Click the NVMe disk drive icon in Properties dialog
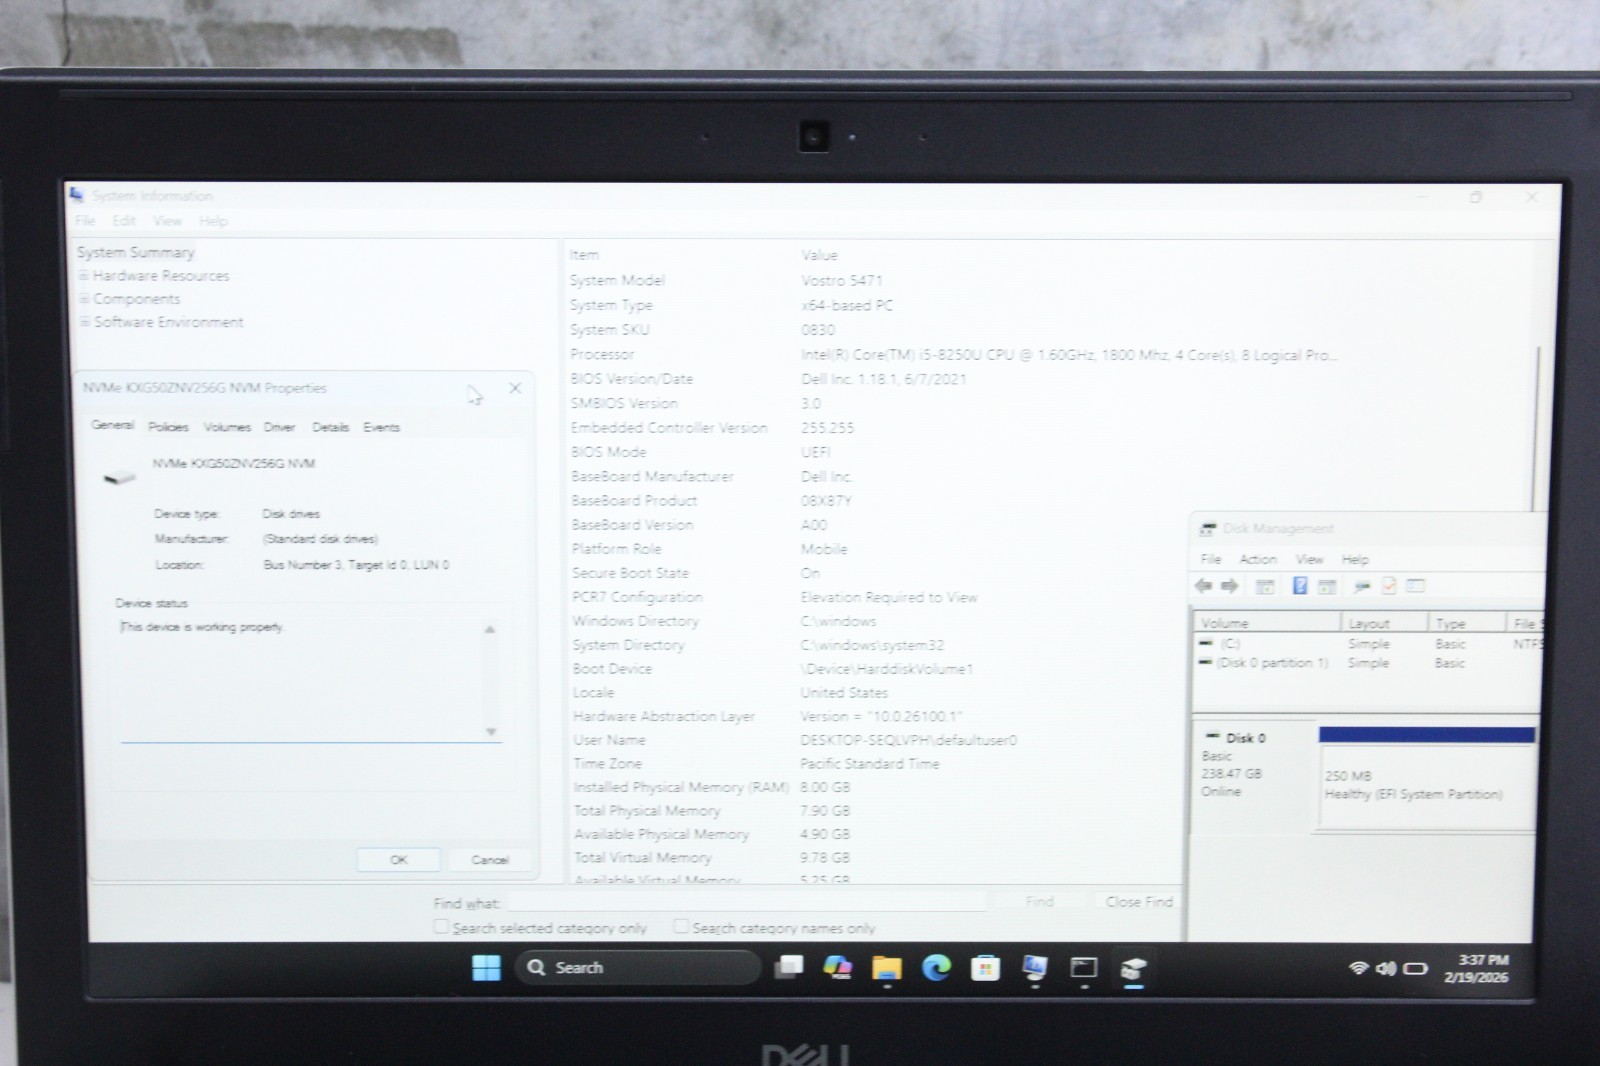 pyautogui.click(x=119, y=477)
